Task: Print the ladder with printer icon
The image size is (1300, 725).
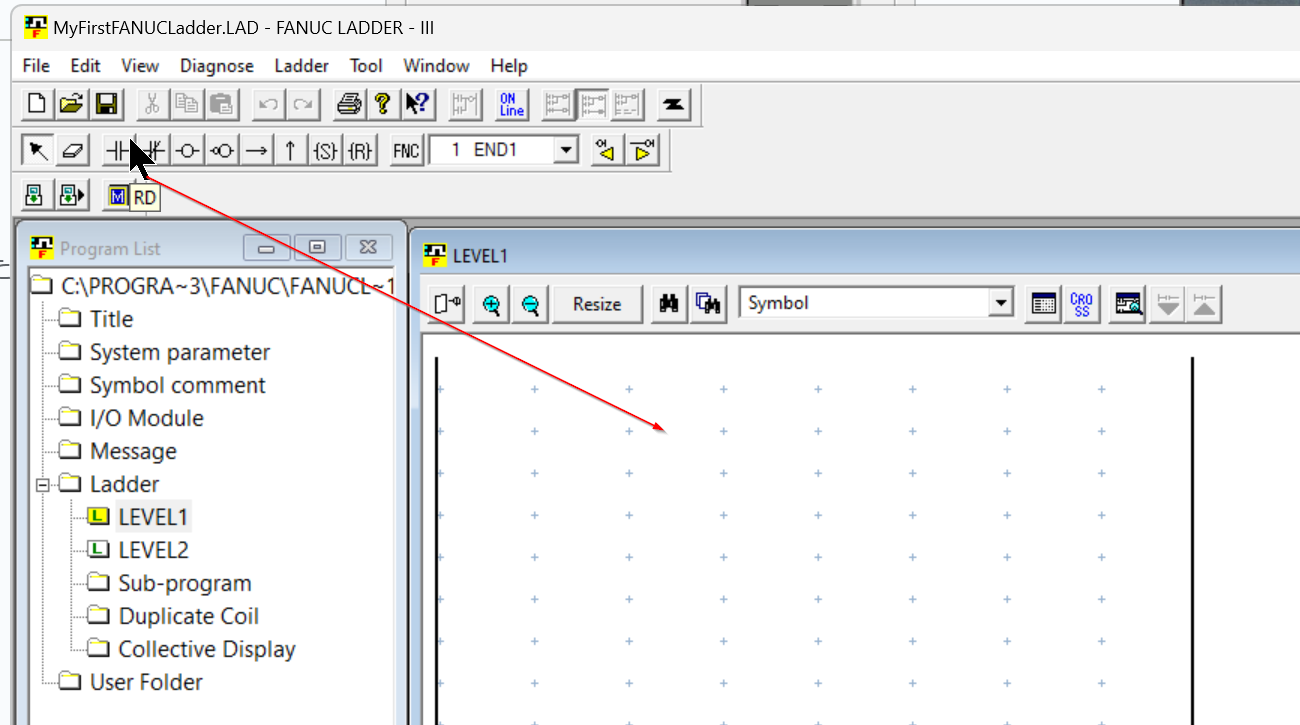Action: [x=348, y=103]
